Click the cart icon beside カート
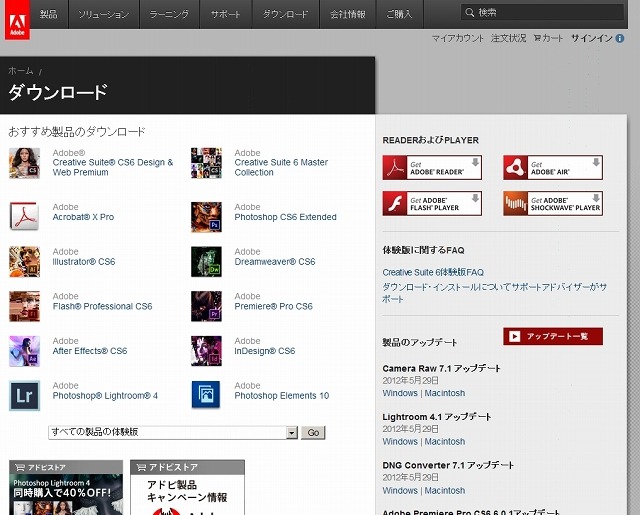Image resolution: width=640 pixels, height=515 pixels. tap(538, 38)
